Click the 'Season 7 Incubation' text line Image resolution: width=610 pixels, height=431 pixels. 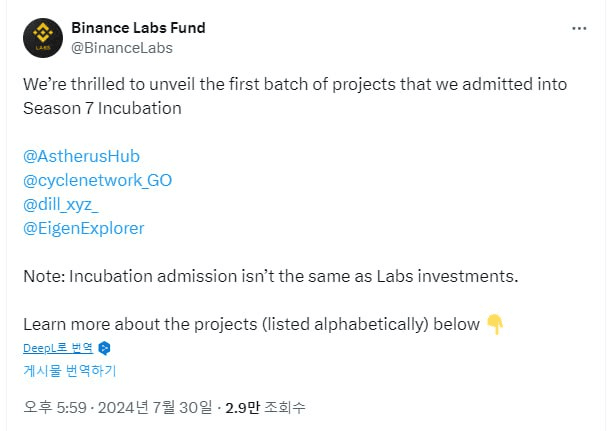click(x=102, y=108)
